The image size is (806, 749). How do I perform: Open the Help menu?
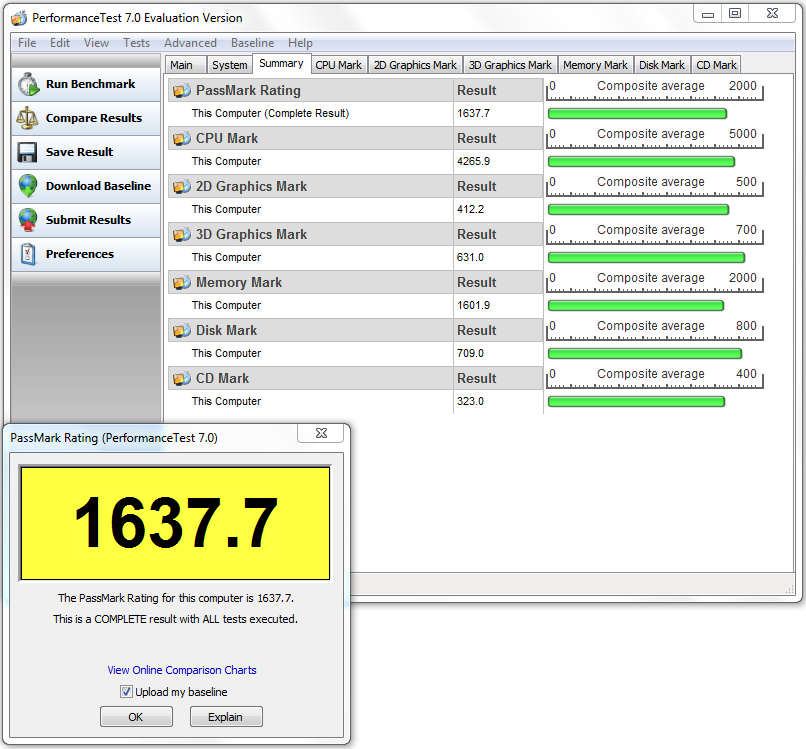pyautogui.click(x=300, y=43)
